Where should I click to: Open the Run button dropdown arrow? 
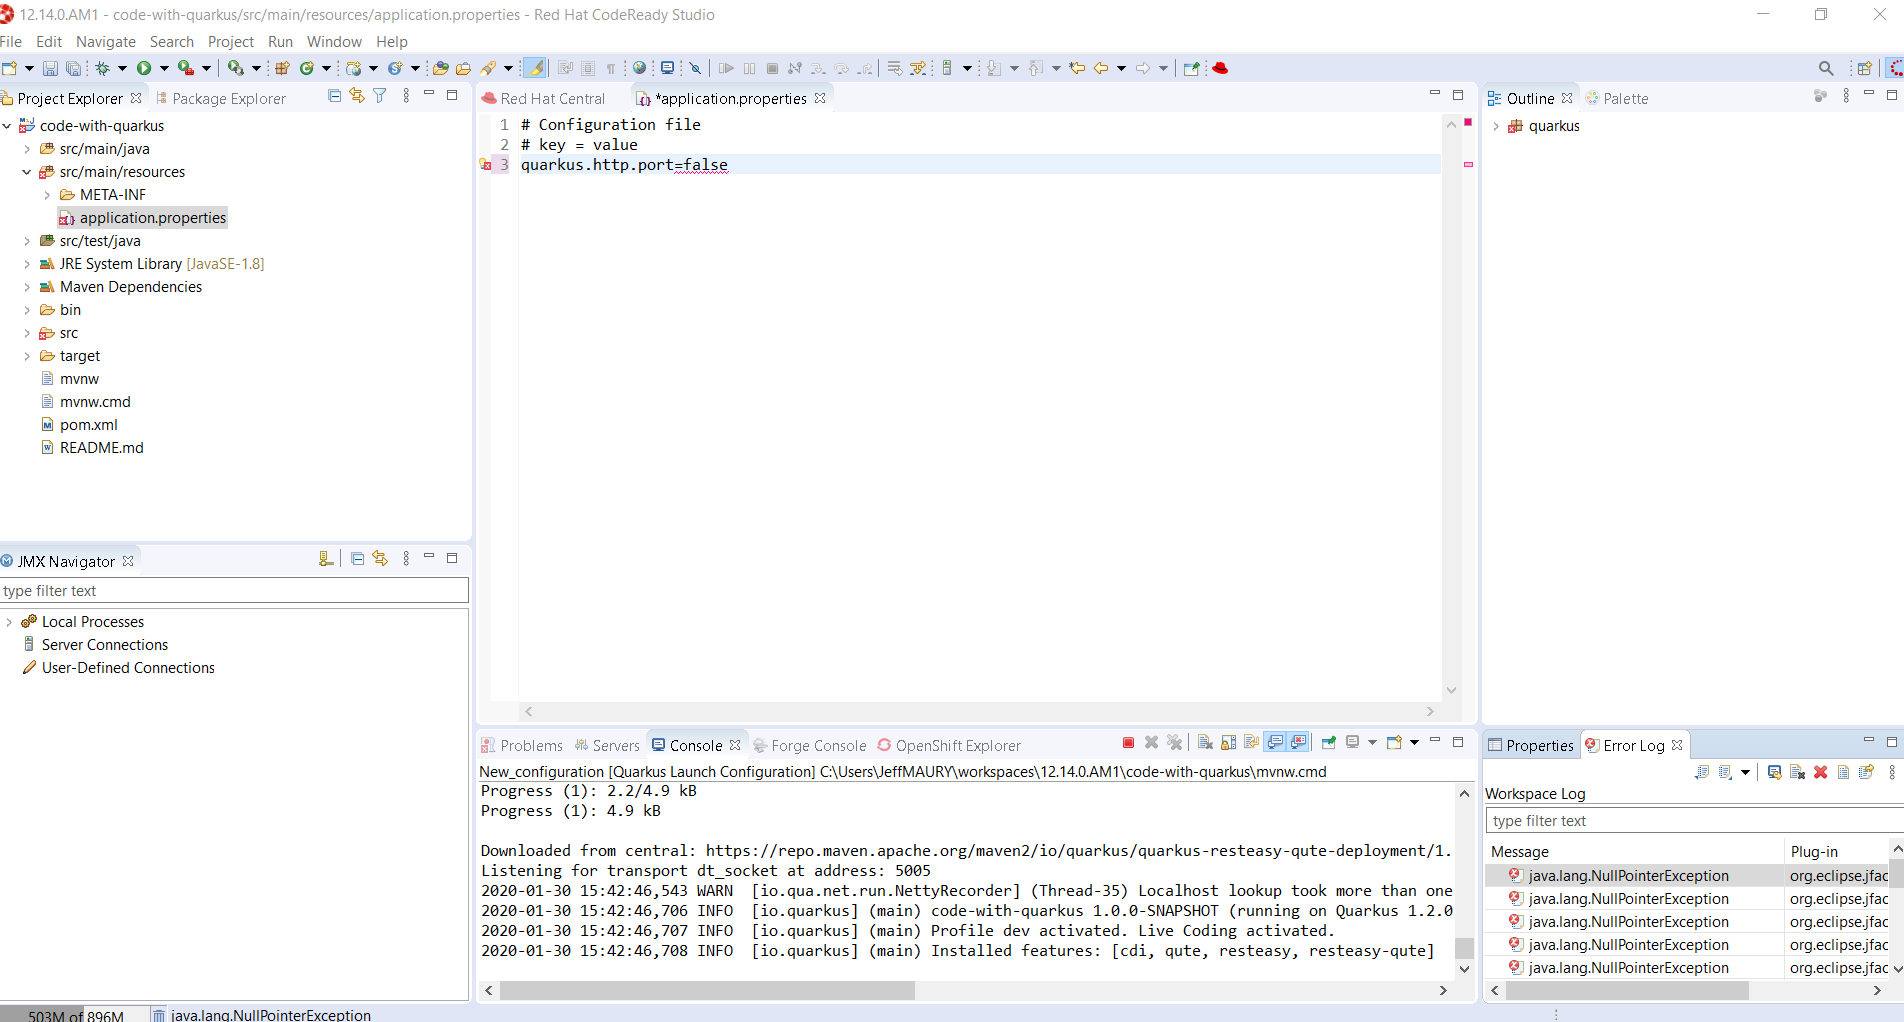point(164,68)
